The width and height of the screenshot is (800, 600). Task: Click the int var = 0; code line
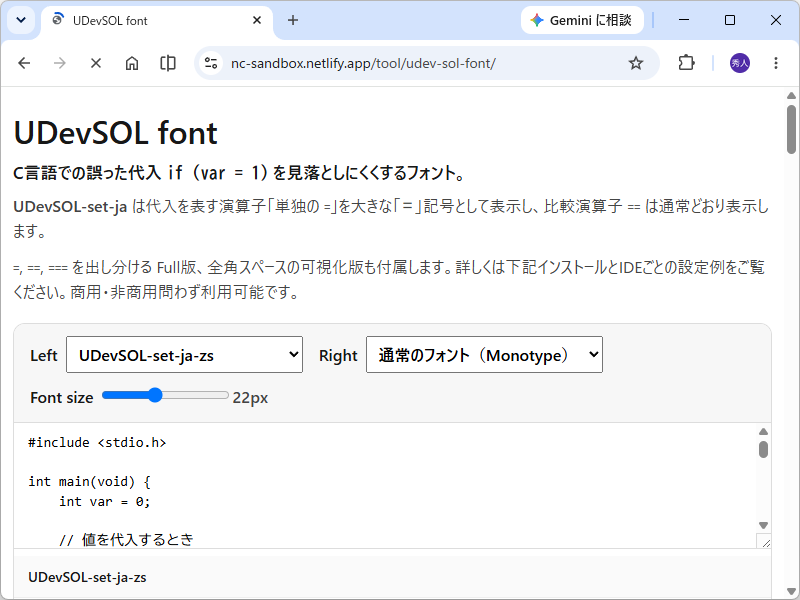coord(105,502)
